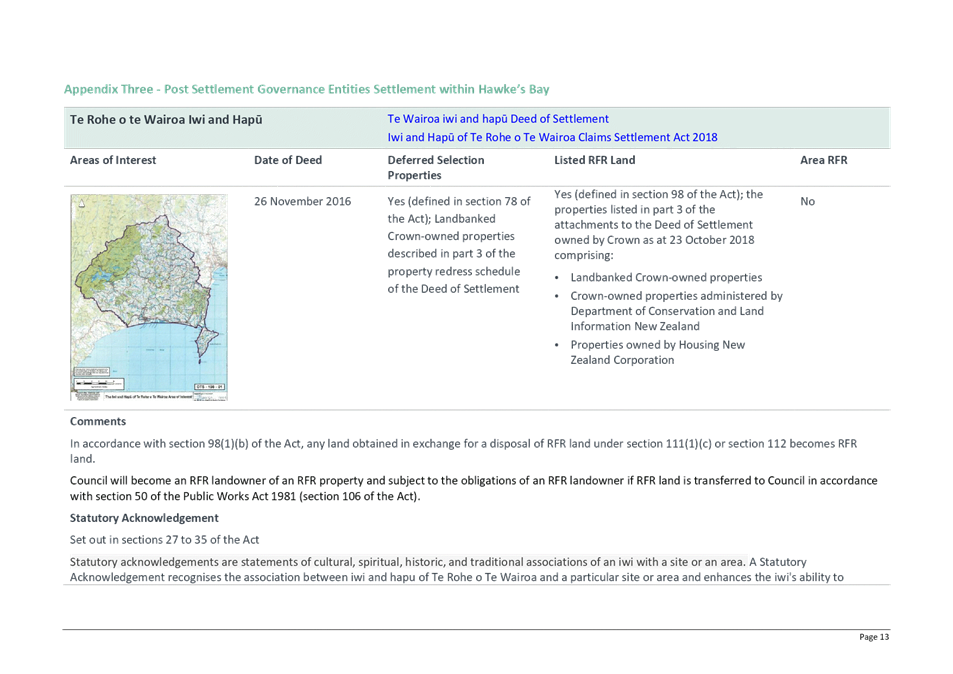This screenshot has width=953, height=674.
Task: Click the 'Comments' heading
Action: pos(98,422)
